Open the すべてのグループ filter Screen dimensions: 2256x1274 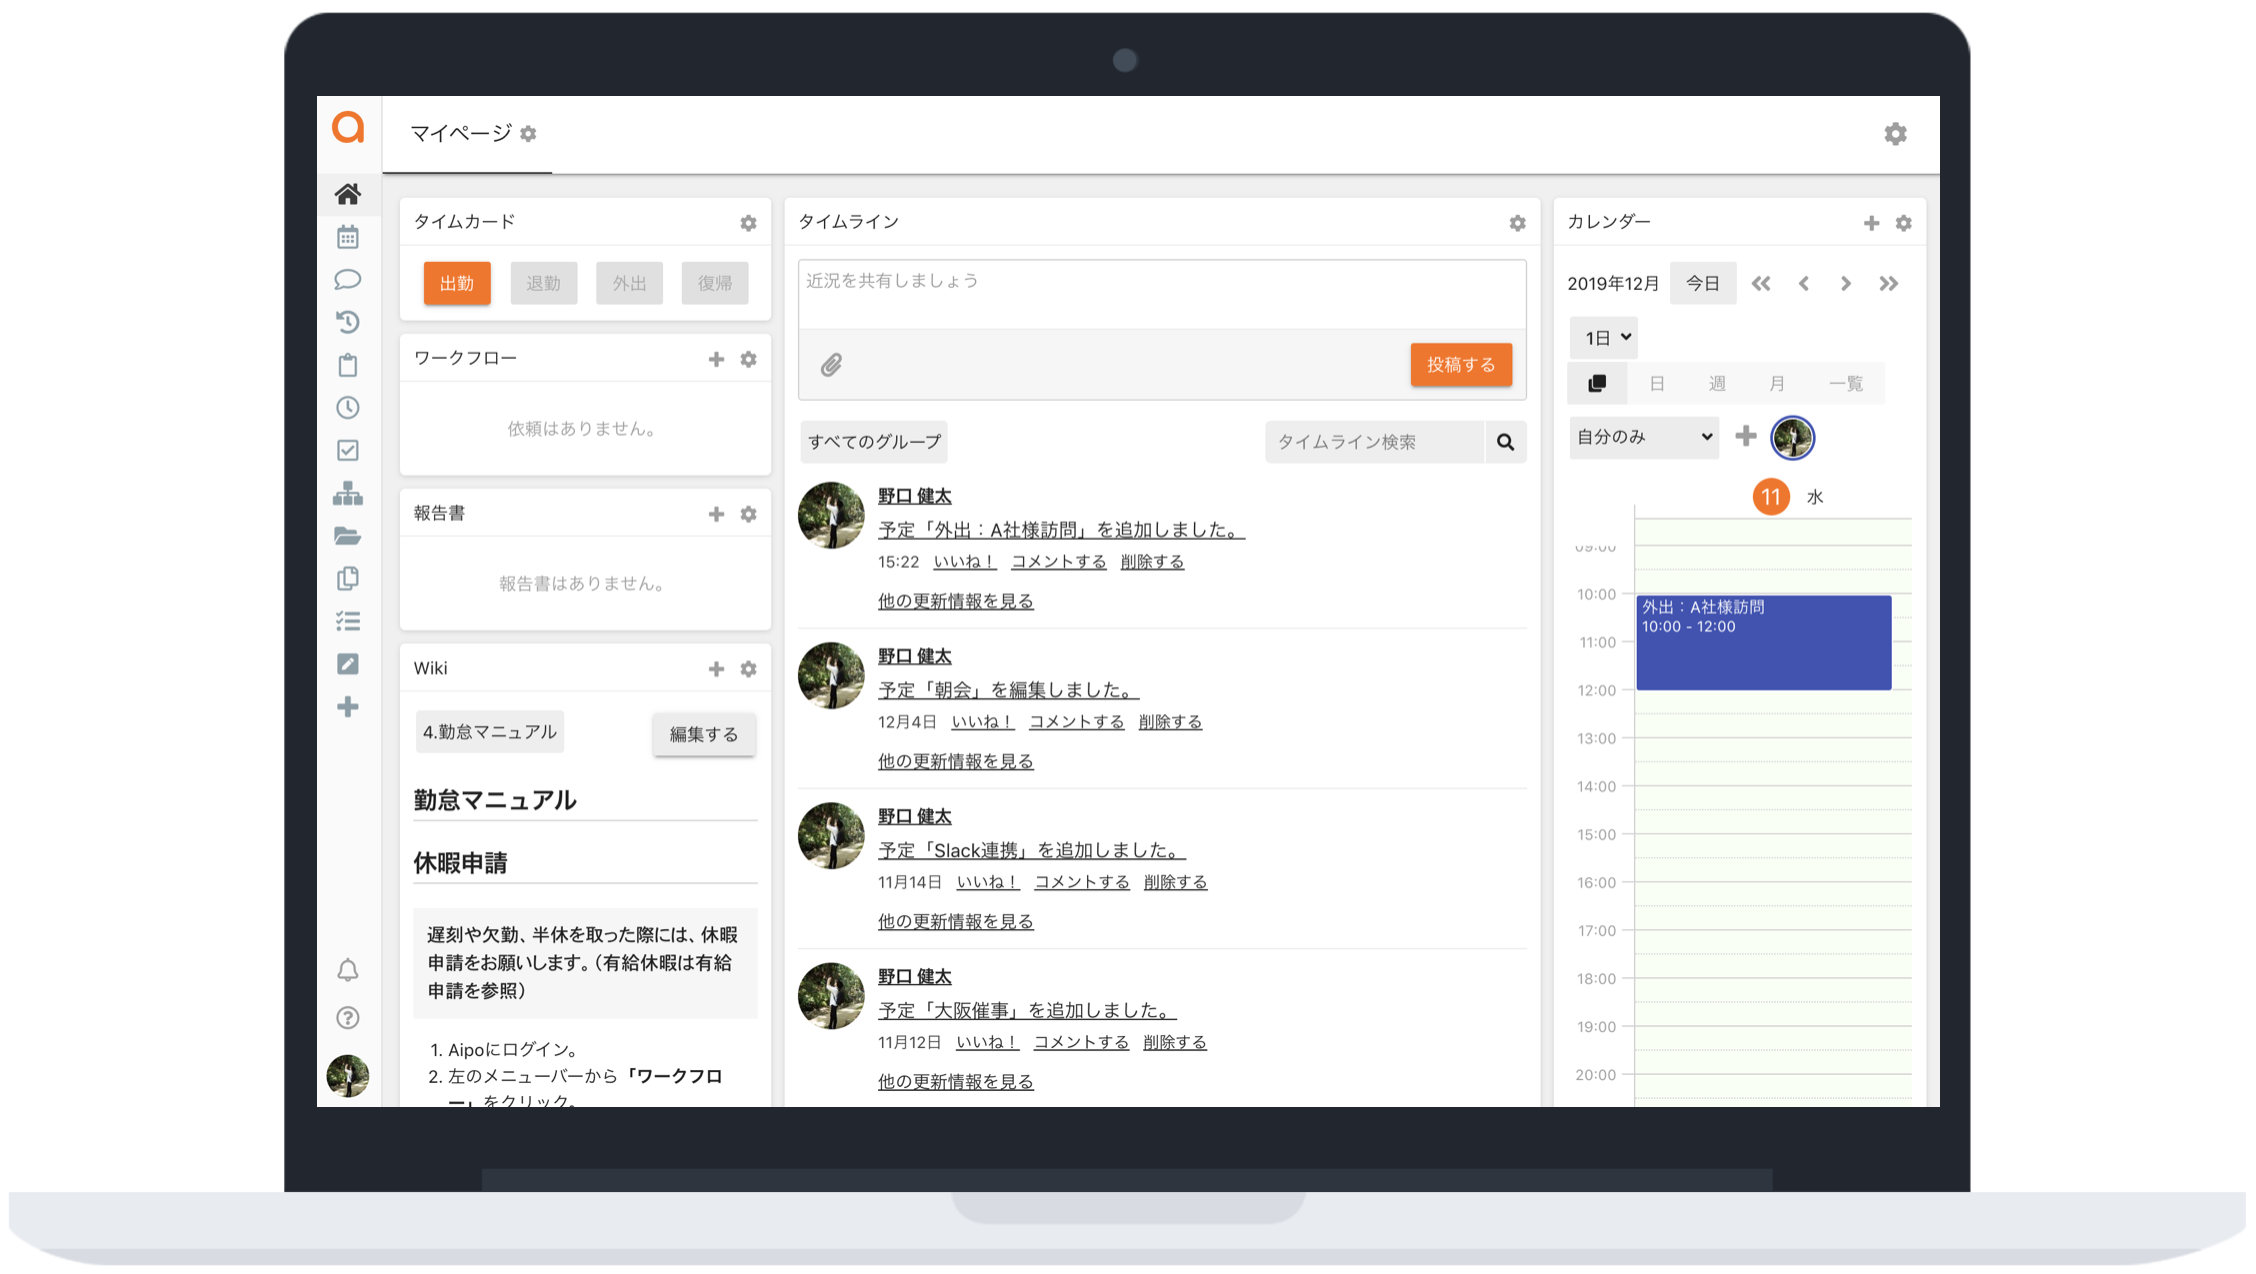tap(874, 442)
